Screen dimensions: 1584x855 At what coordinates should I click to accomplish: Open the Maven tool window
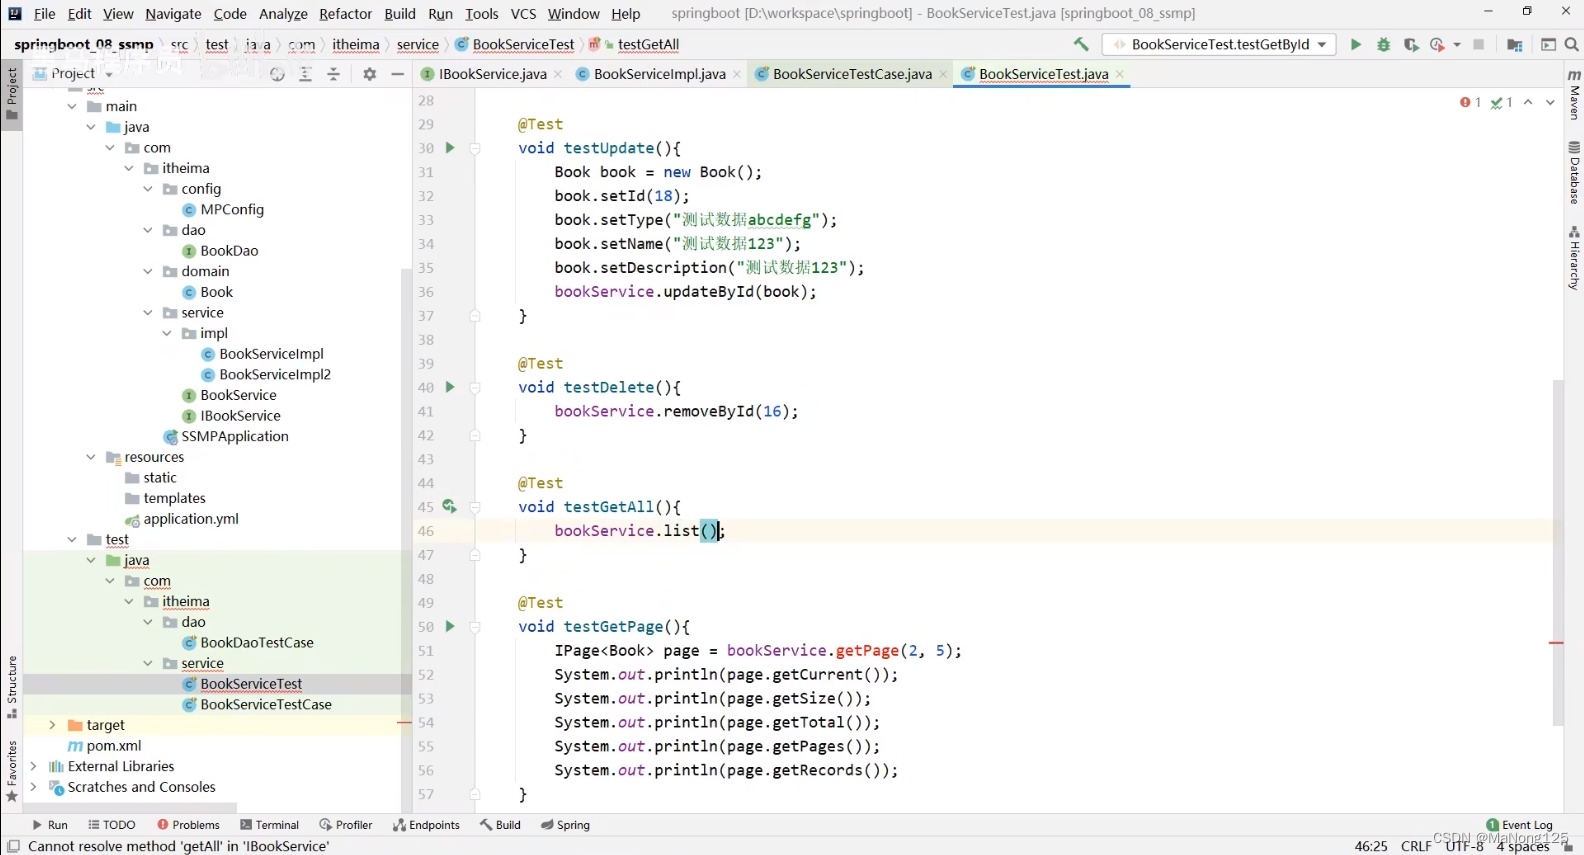1574,95
